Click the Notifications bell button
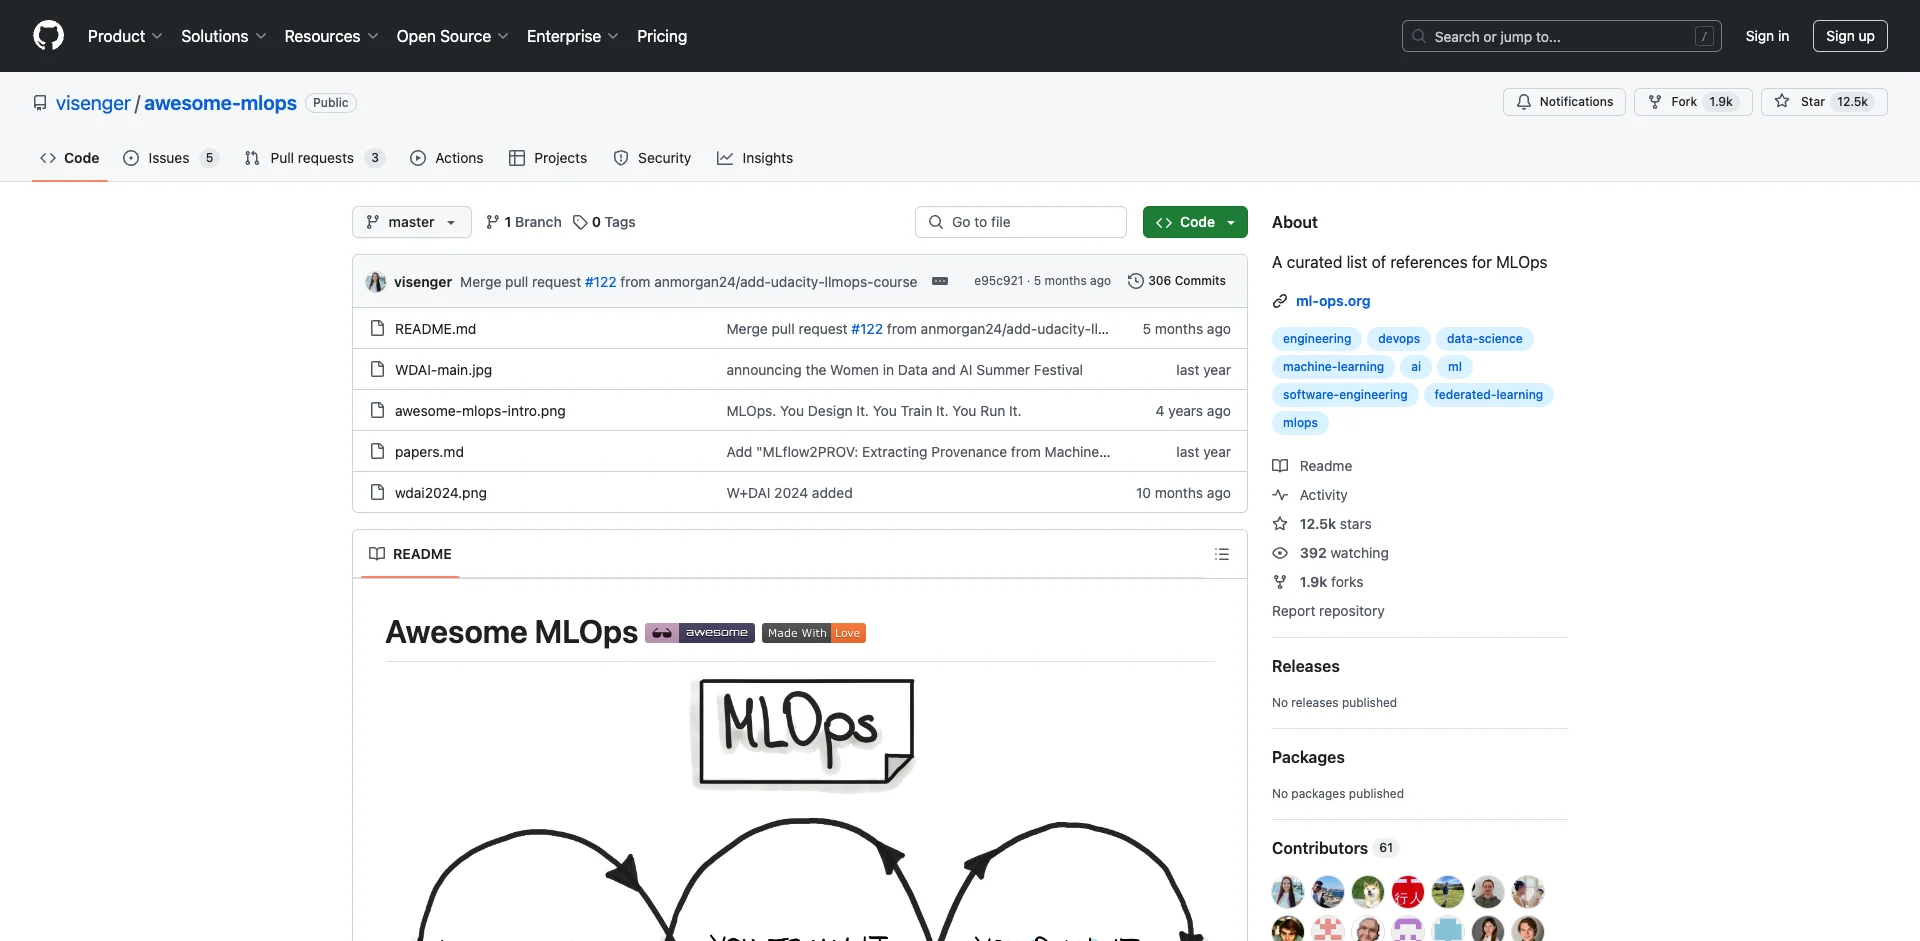 pyautogui.click(x=1564, y=102)
